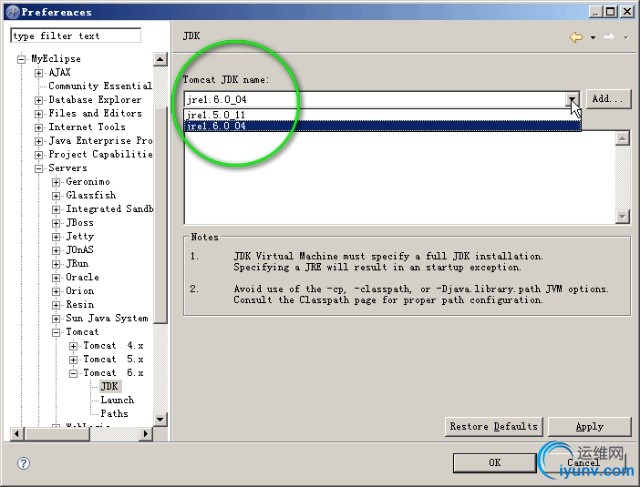The height and width of the screenshot is (487, 640).
Task: Collapse the MyEclipse tree node
Action: 22,60
